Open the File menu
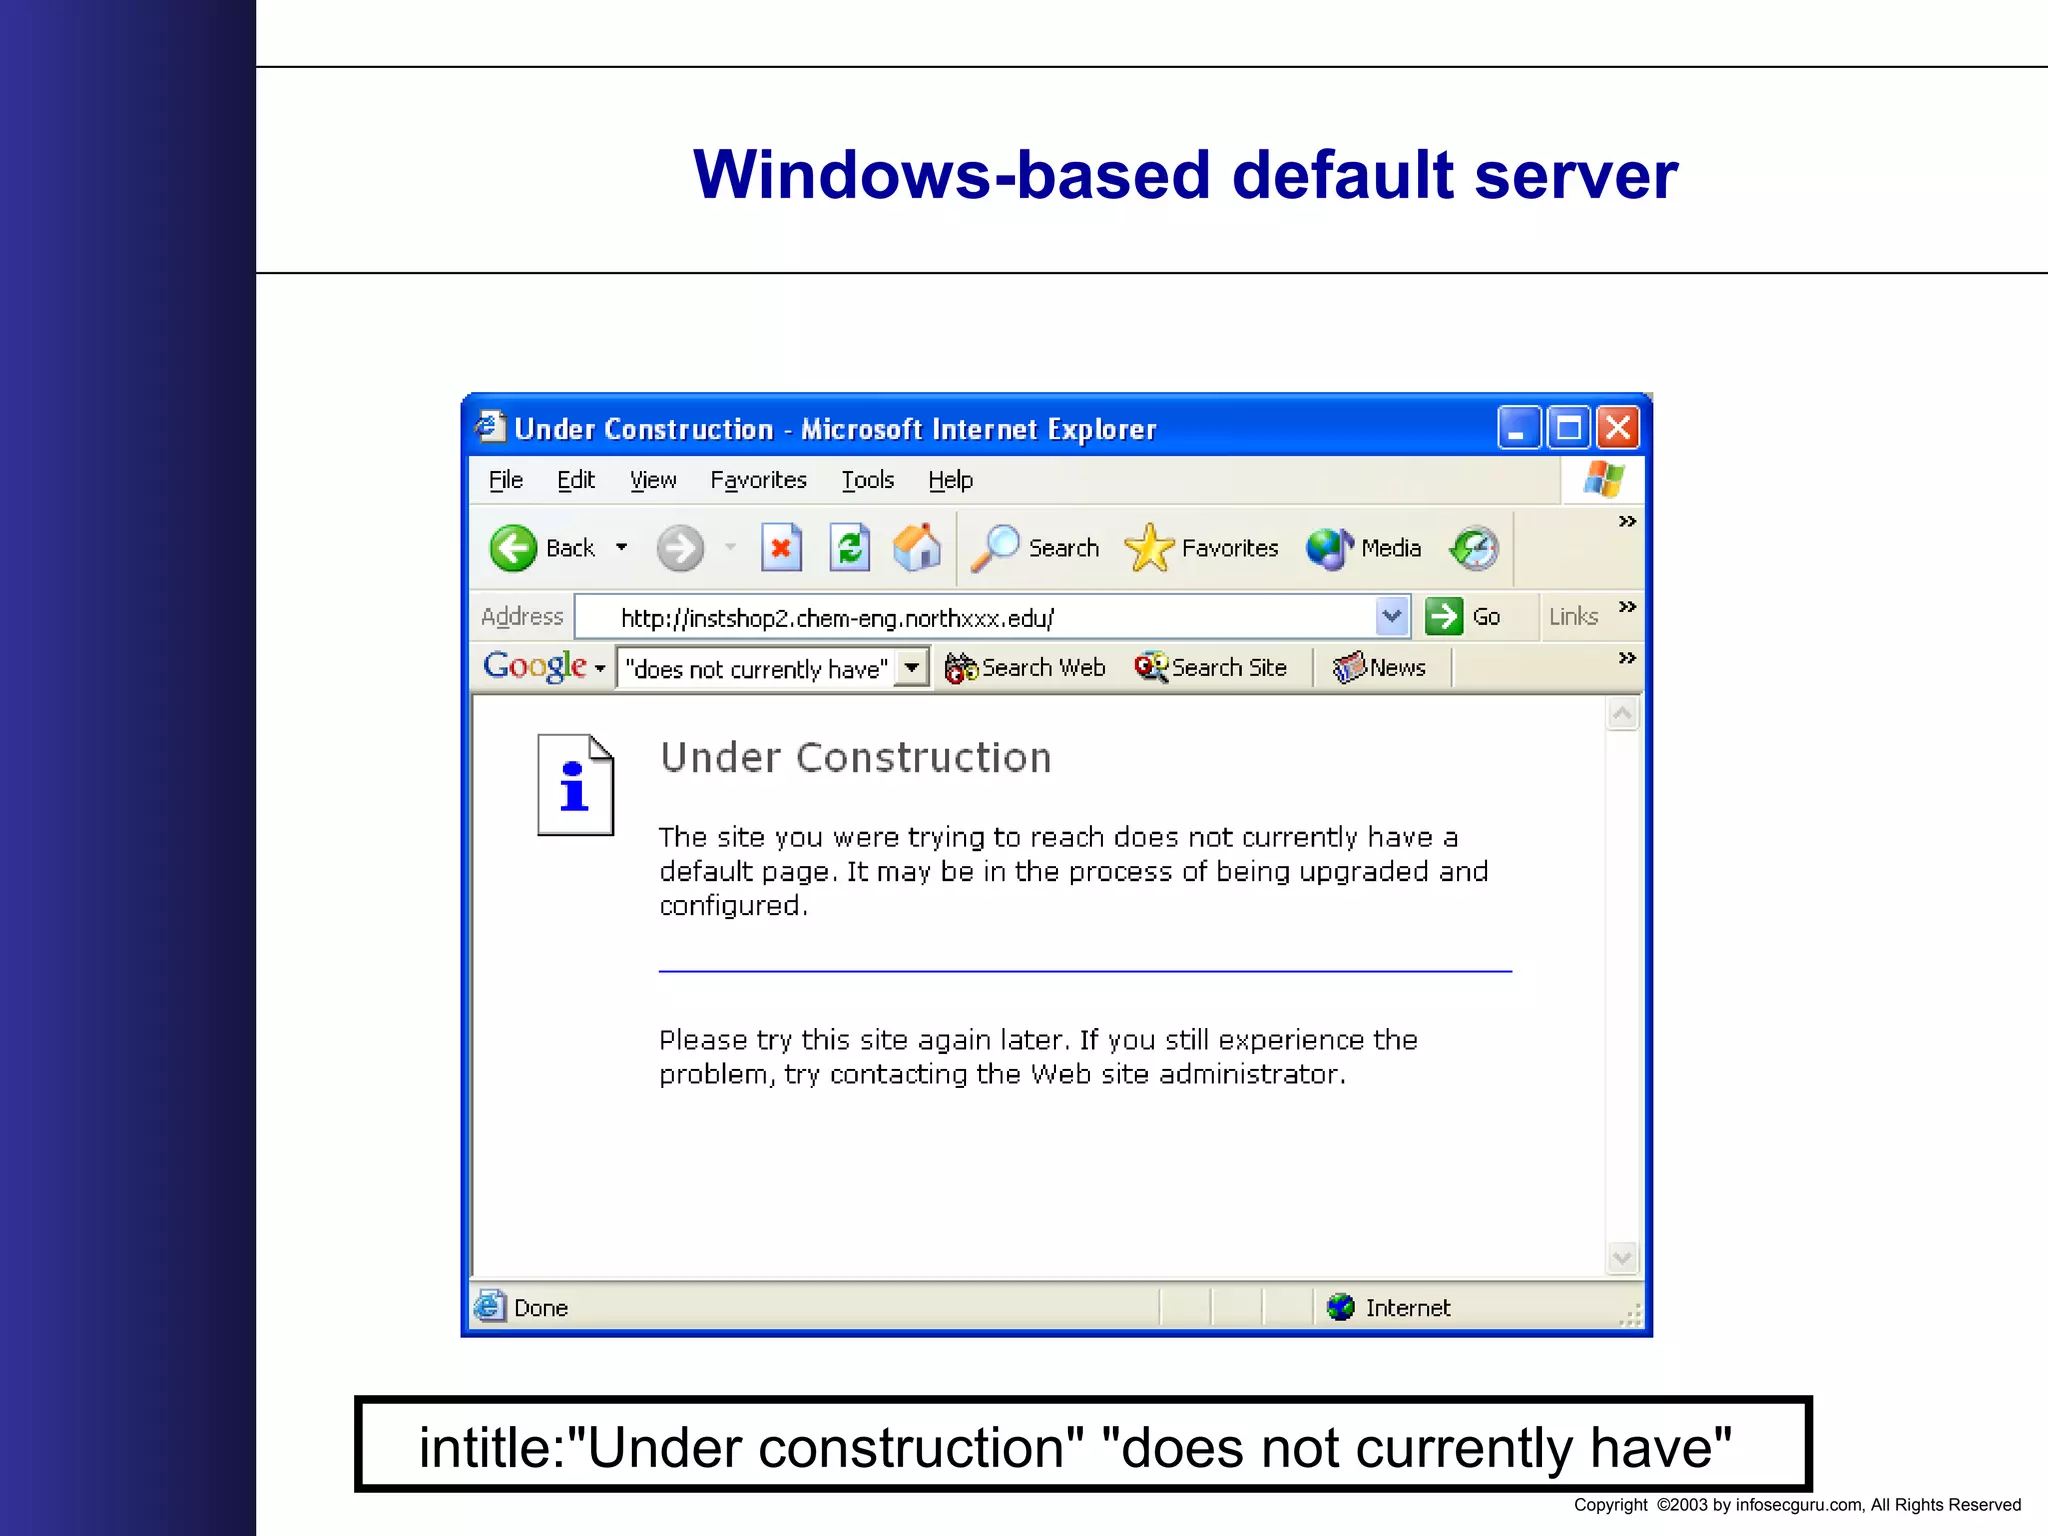The image size is (2048, 1536). coord(506,480)
